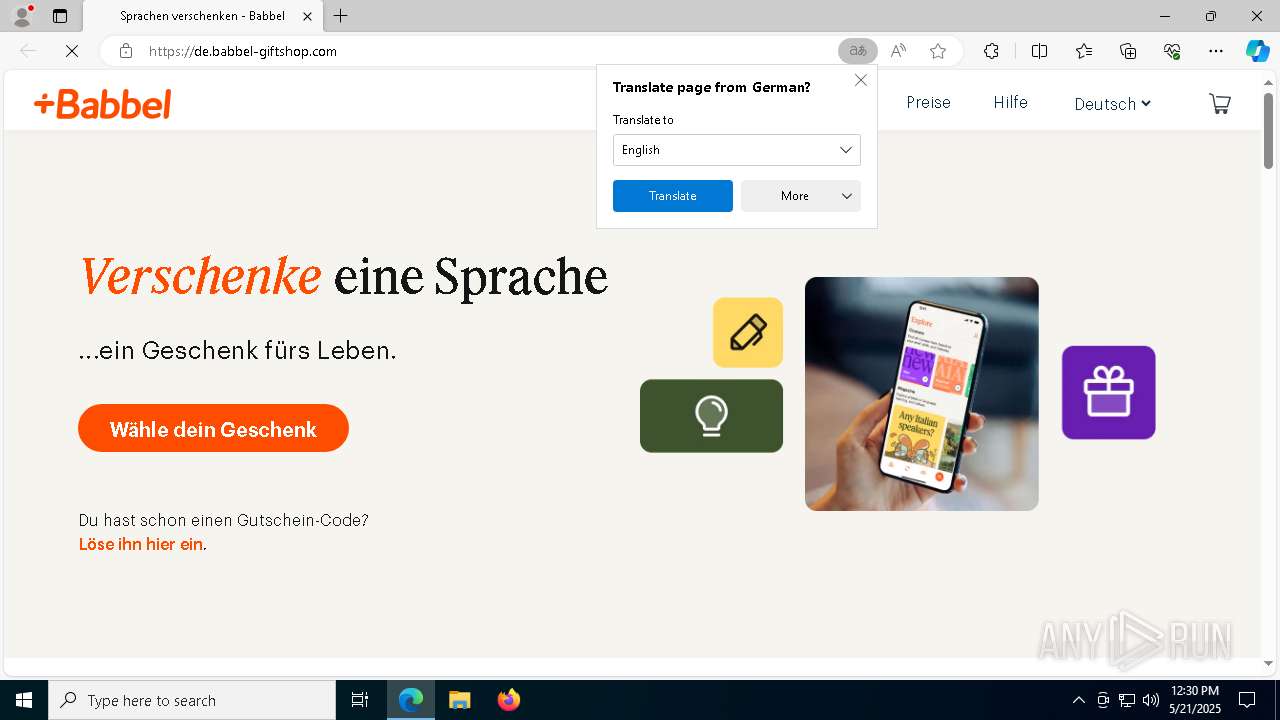This screenshot has height=720, width=1280.
Task: Click the Translate button
Action: coord(672,196)
